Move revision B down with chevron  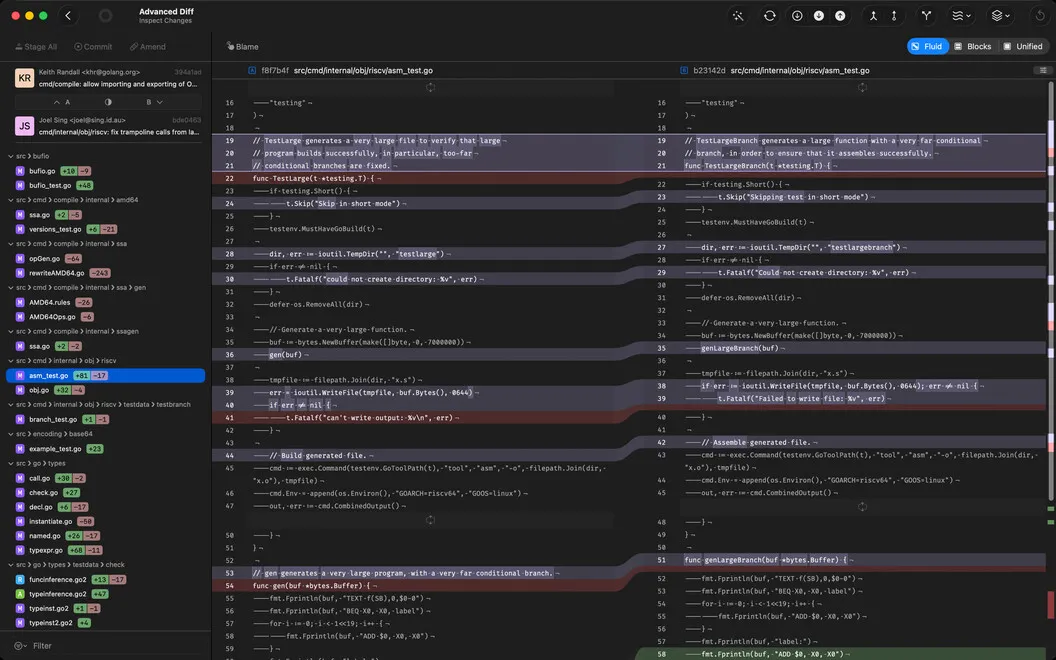[x=160, y=102]
